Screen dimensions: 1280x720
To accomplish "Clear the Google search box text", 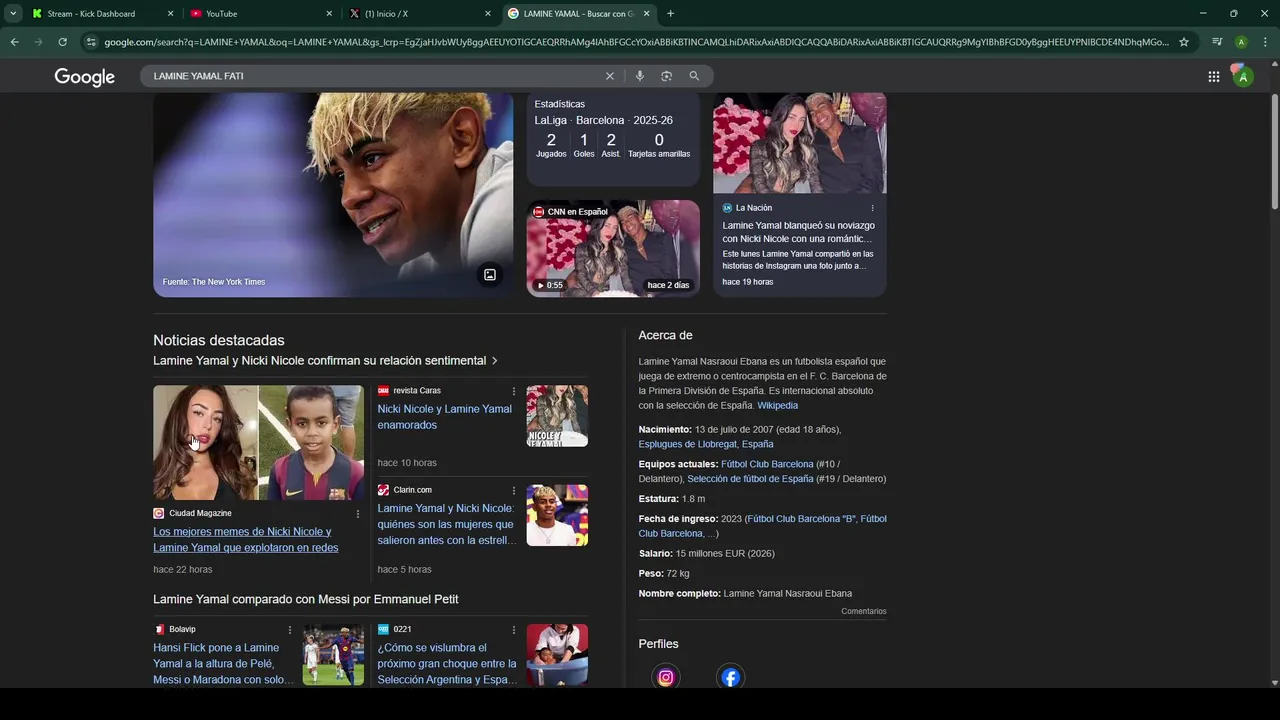I will (x=609, y=76).
